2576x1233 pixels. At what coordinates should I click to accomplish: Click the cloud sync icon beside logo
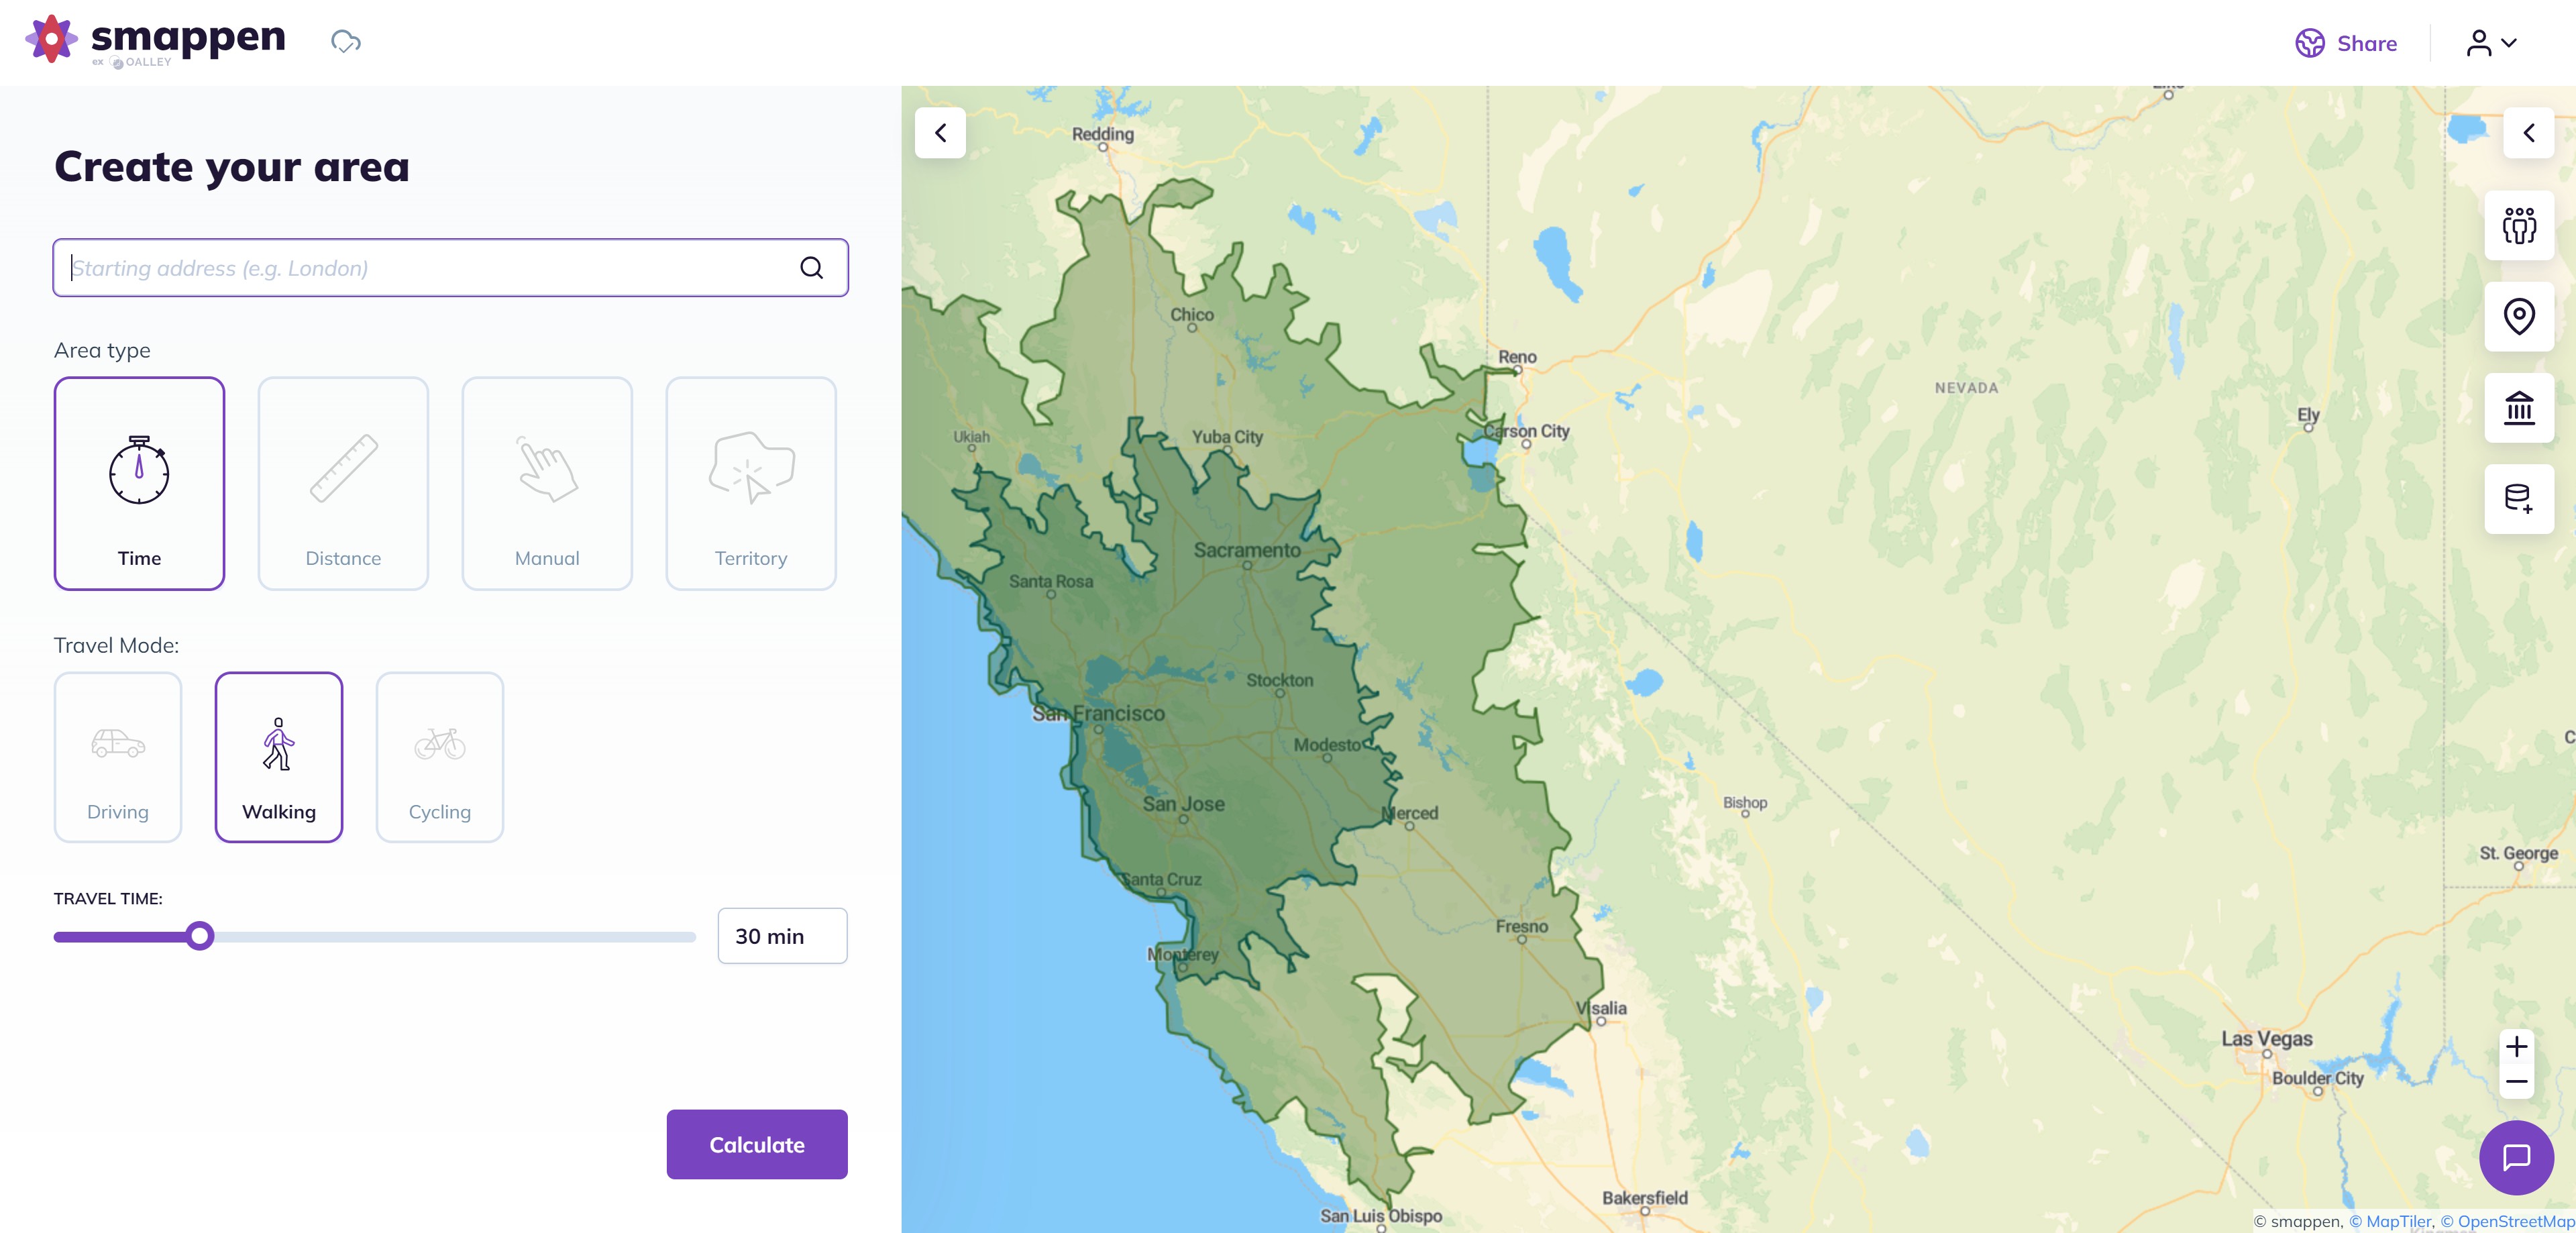(346, 42)
